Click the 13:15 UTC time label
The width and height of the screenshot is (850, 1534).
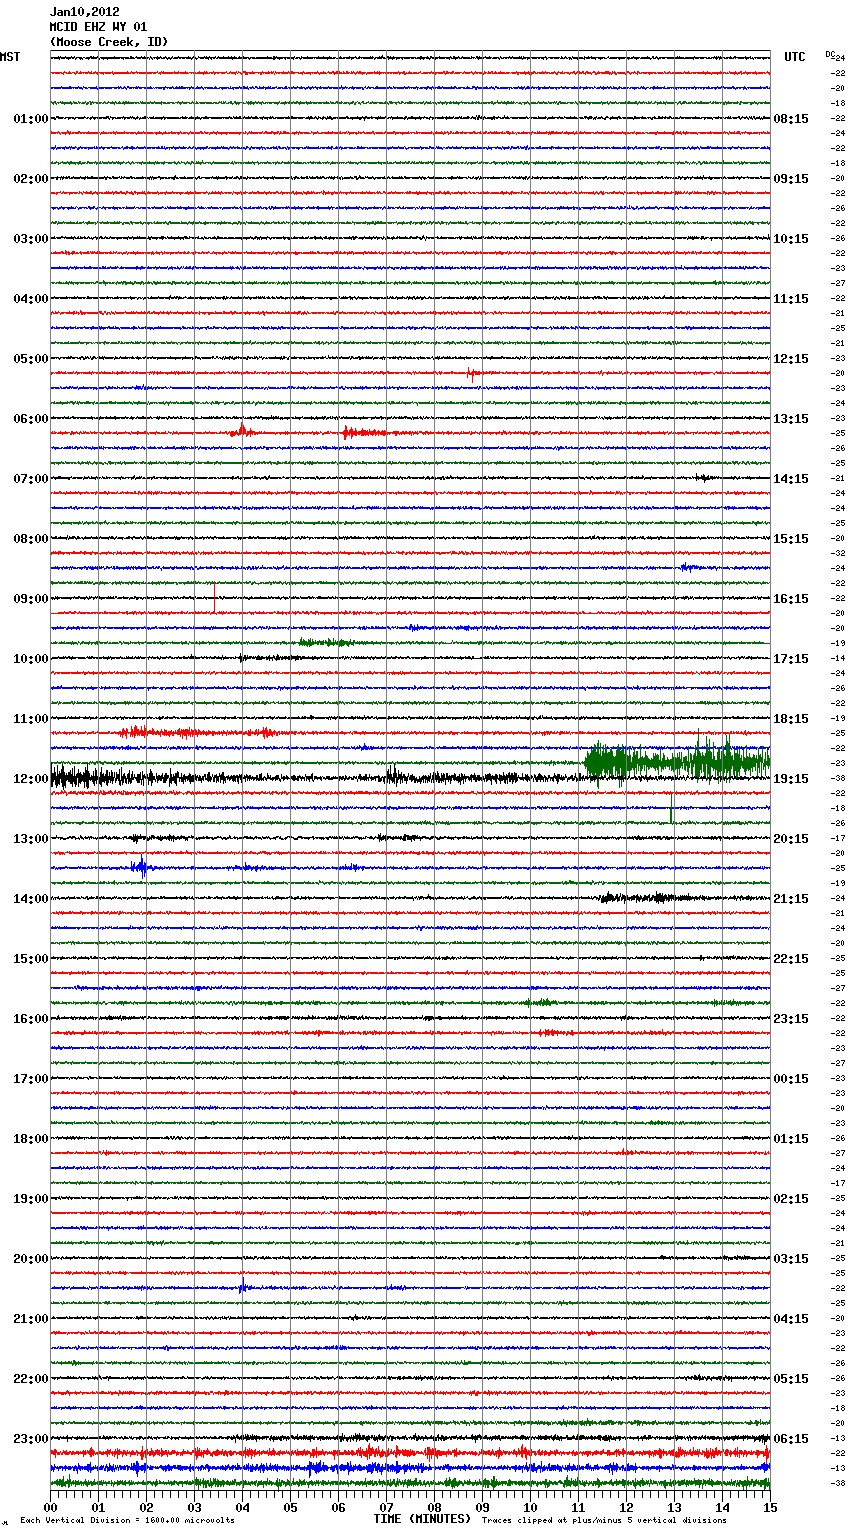coord(791,419)
